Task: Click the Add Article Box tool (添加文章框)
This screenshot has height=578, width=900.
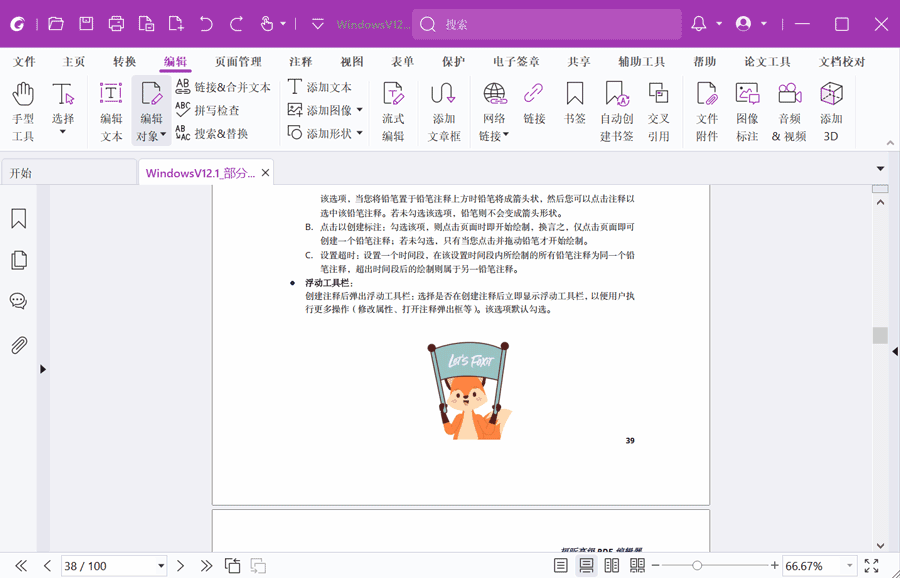Action: [444, 111]
